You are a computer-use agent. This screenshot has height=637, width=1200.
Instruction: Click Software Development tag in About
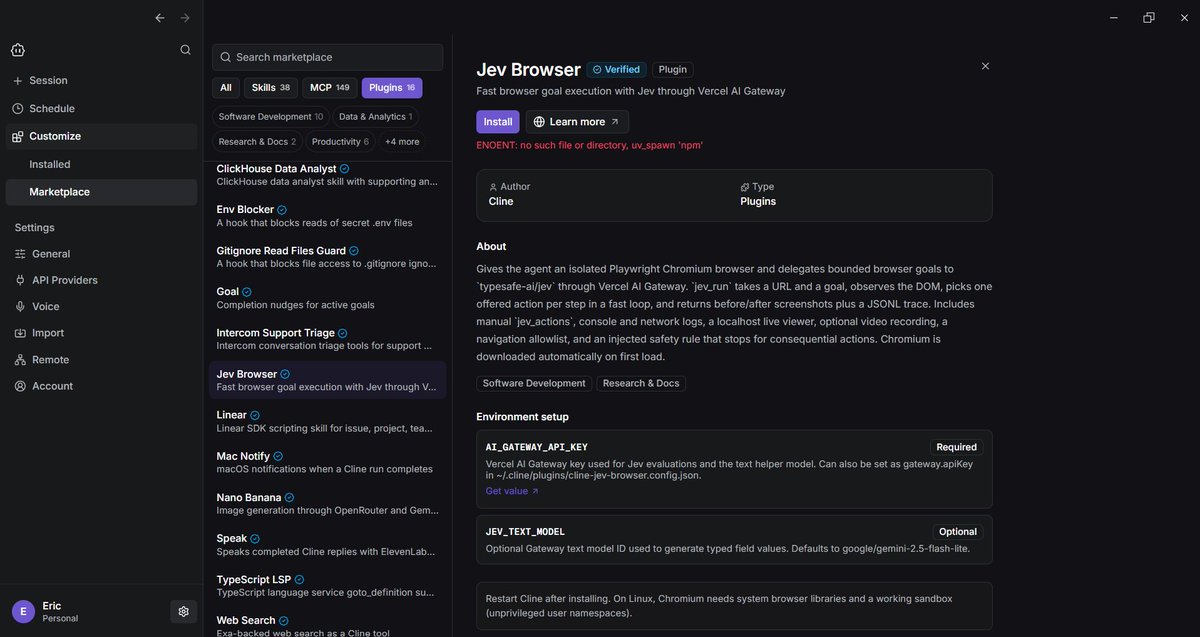[x=534, y=383]
